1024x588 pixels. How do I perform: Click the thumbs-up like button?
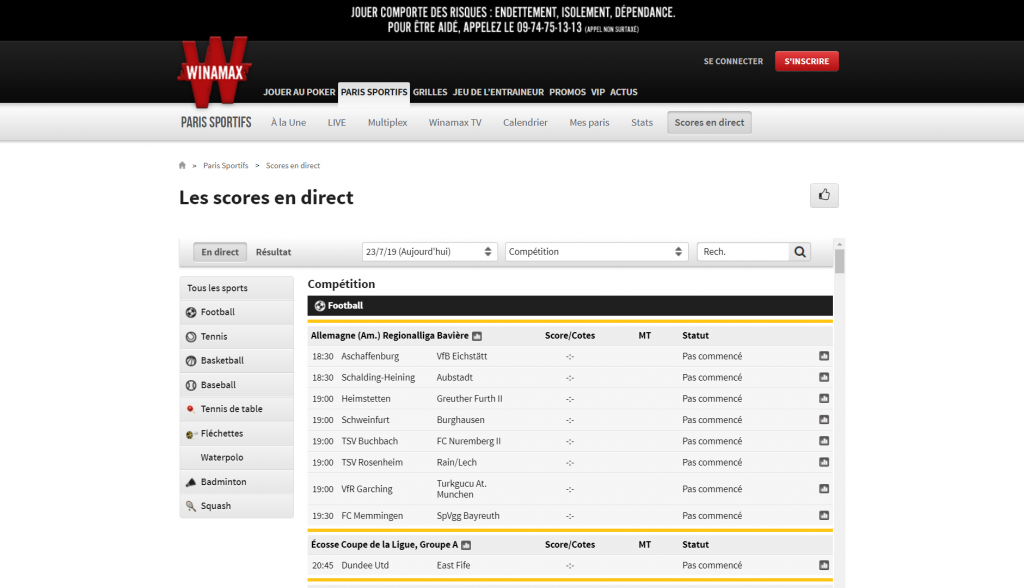point(824,195)
